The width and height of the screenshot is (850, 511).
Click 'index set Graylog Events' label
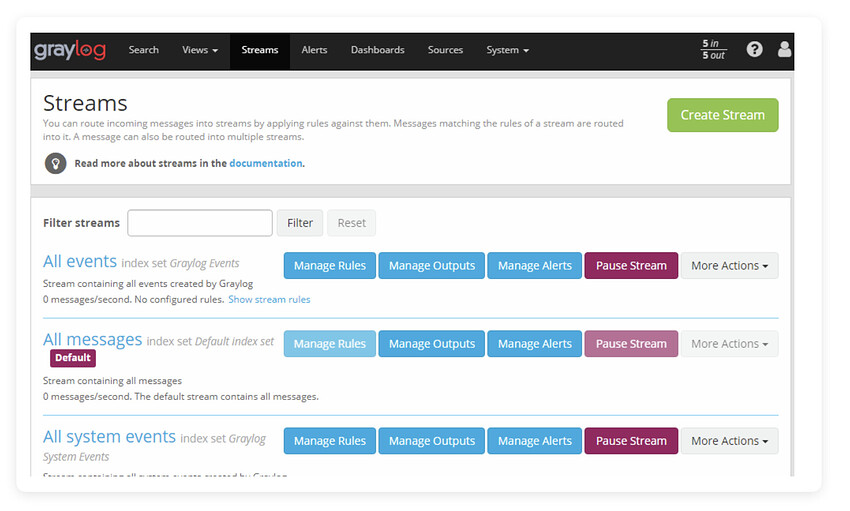click(x=180, y=263)
